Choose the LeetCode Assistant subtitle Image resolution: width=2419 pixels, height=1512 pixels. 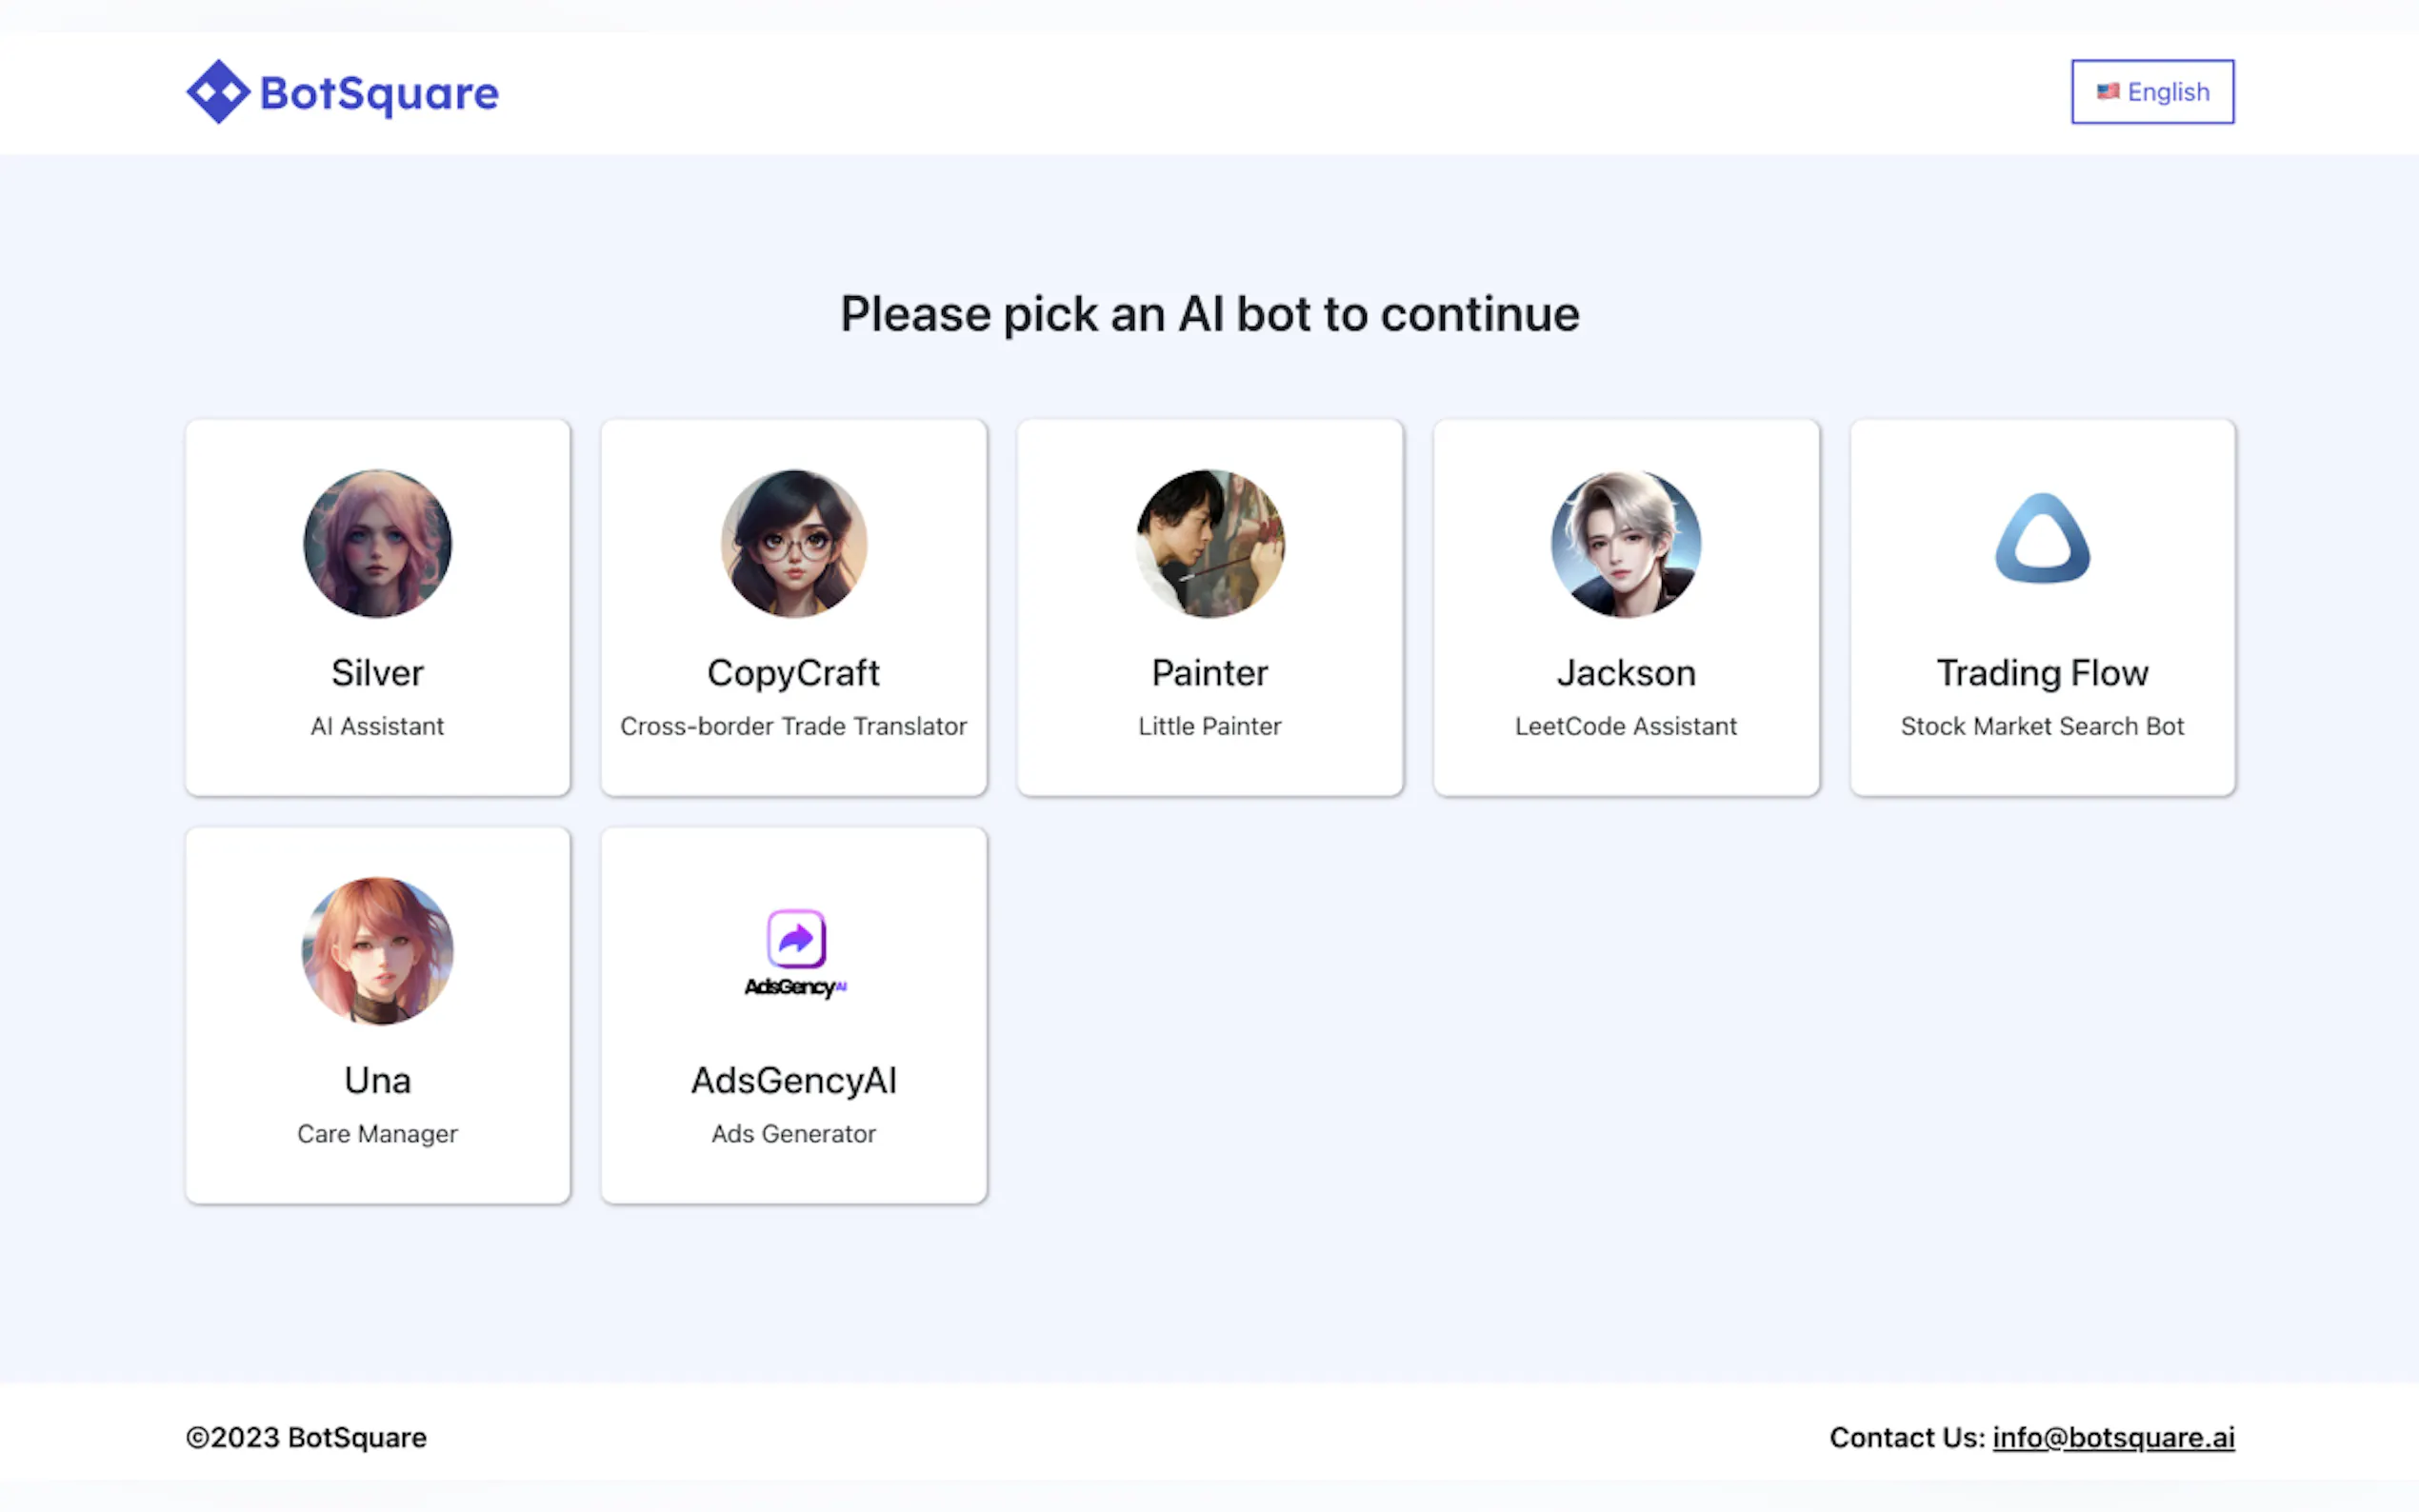[x=1625, y=726]
